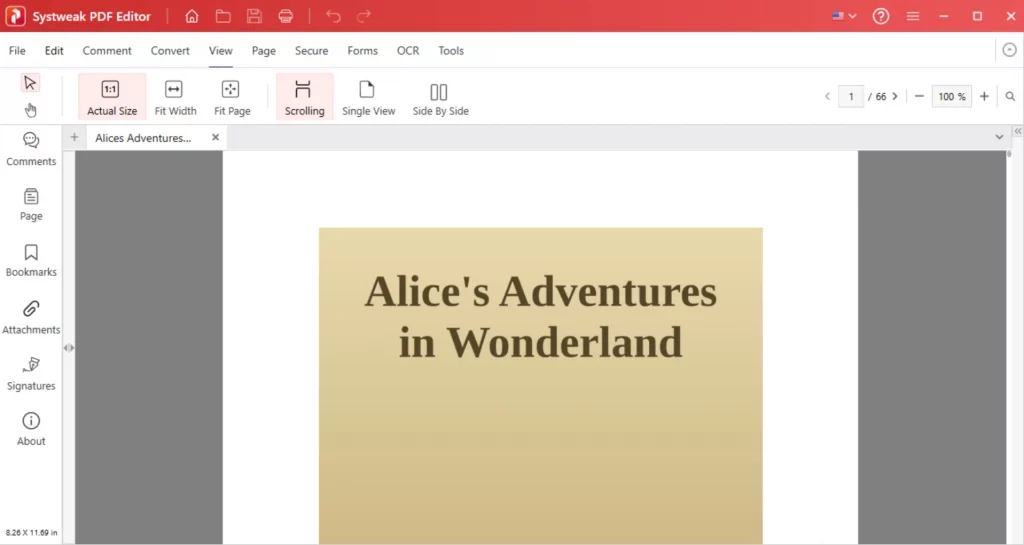
Task: Go to the previous page arrow
Action: coord(827,97)
